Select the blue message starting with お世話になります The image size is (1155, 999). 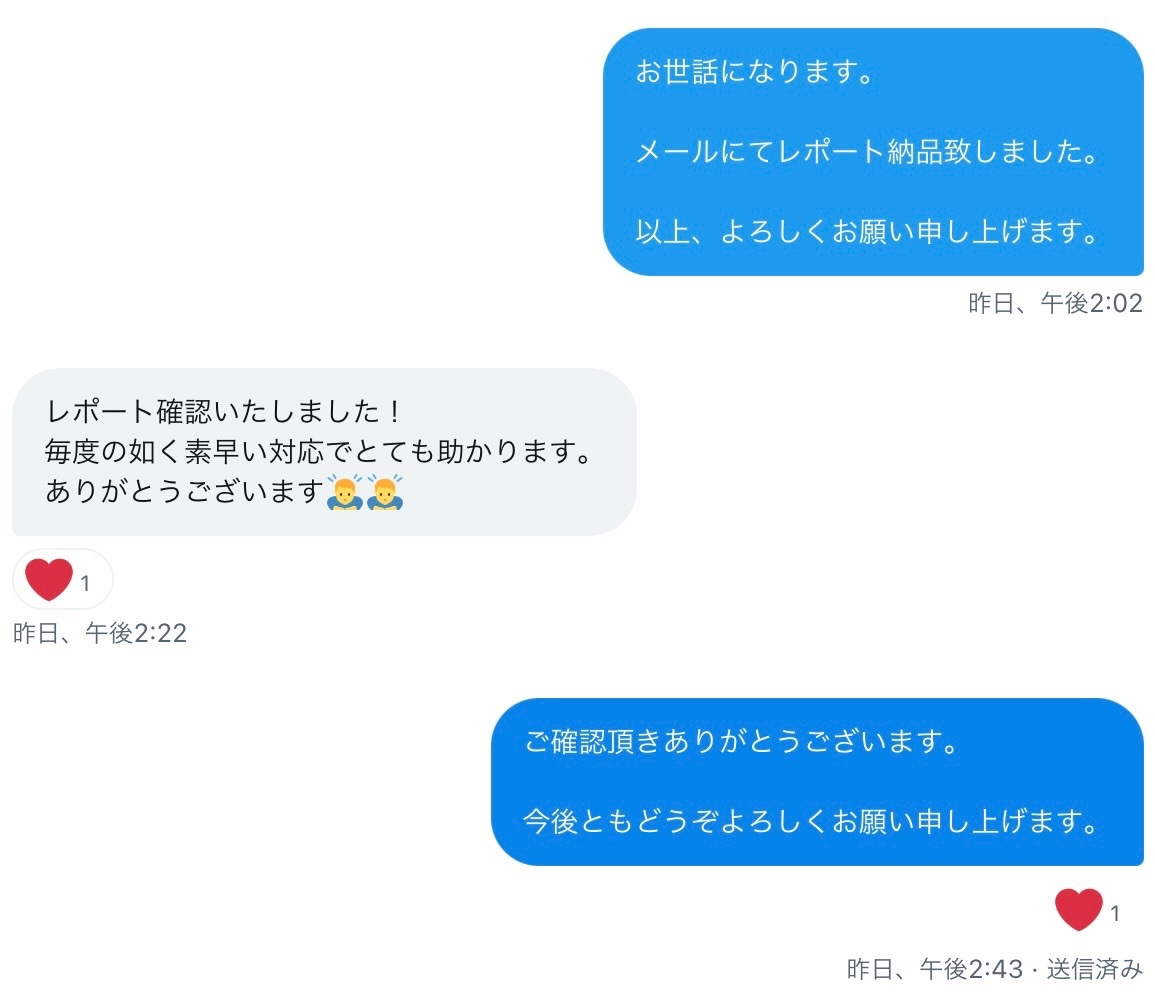873,152
